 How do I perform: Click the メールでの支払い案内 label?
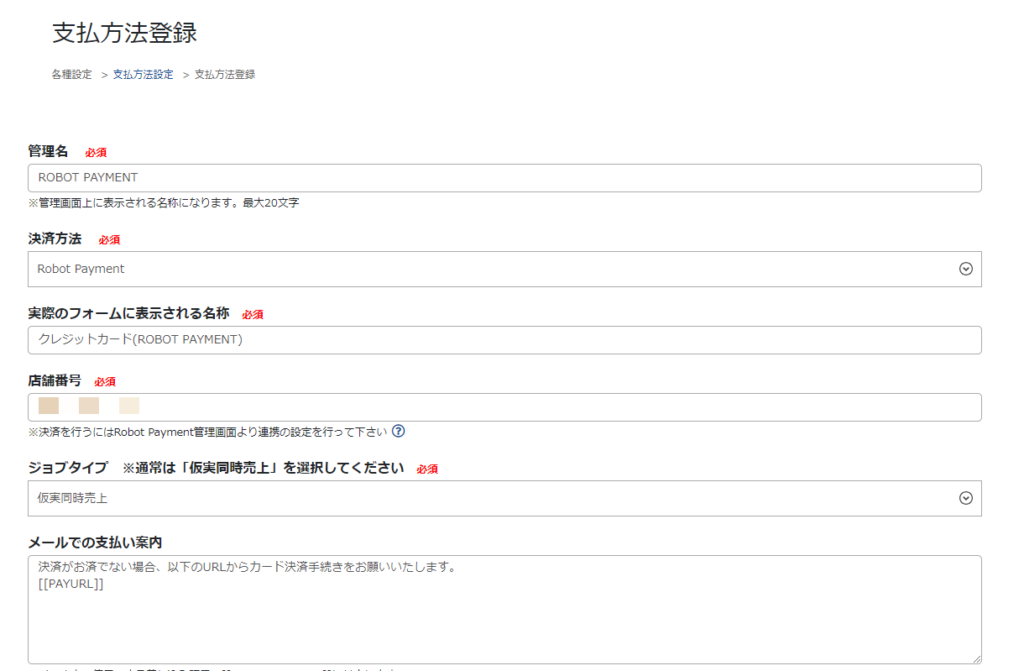(95, 543)
